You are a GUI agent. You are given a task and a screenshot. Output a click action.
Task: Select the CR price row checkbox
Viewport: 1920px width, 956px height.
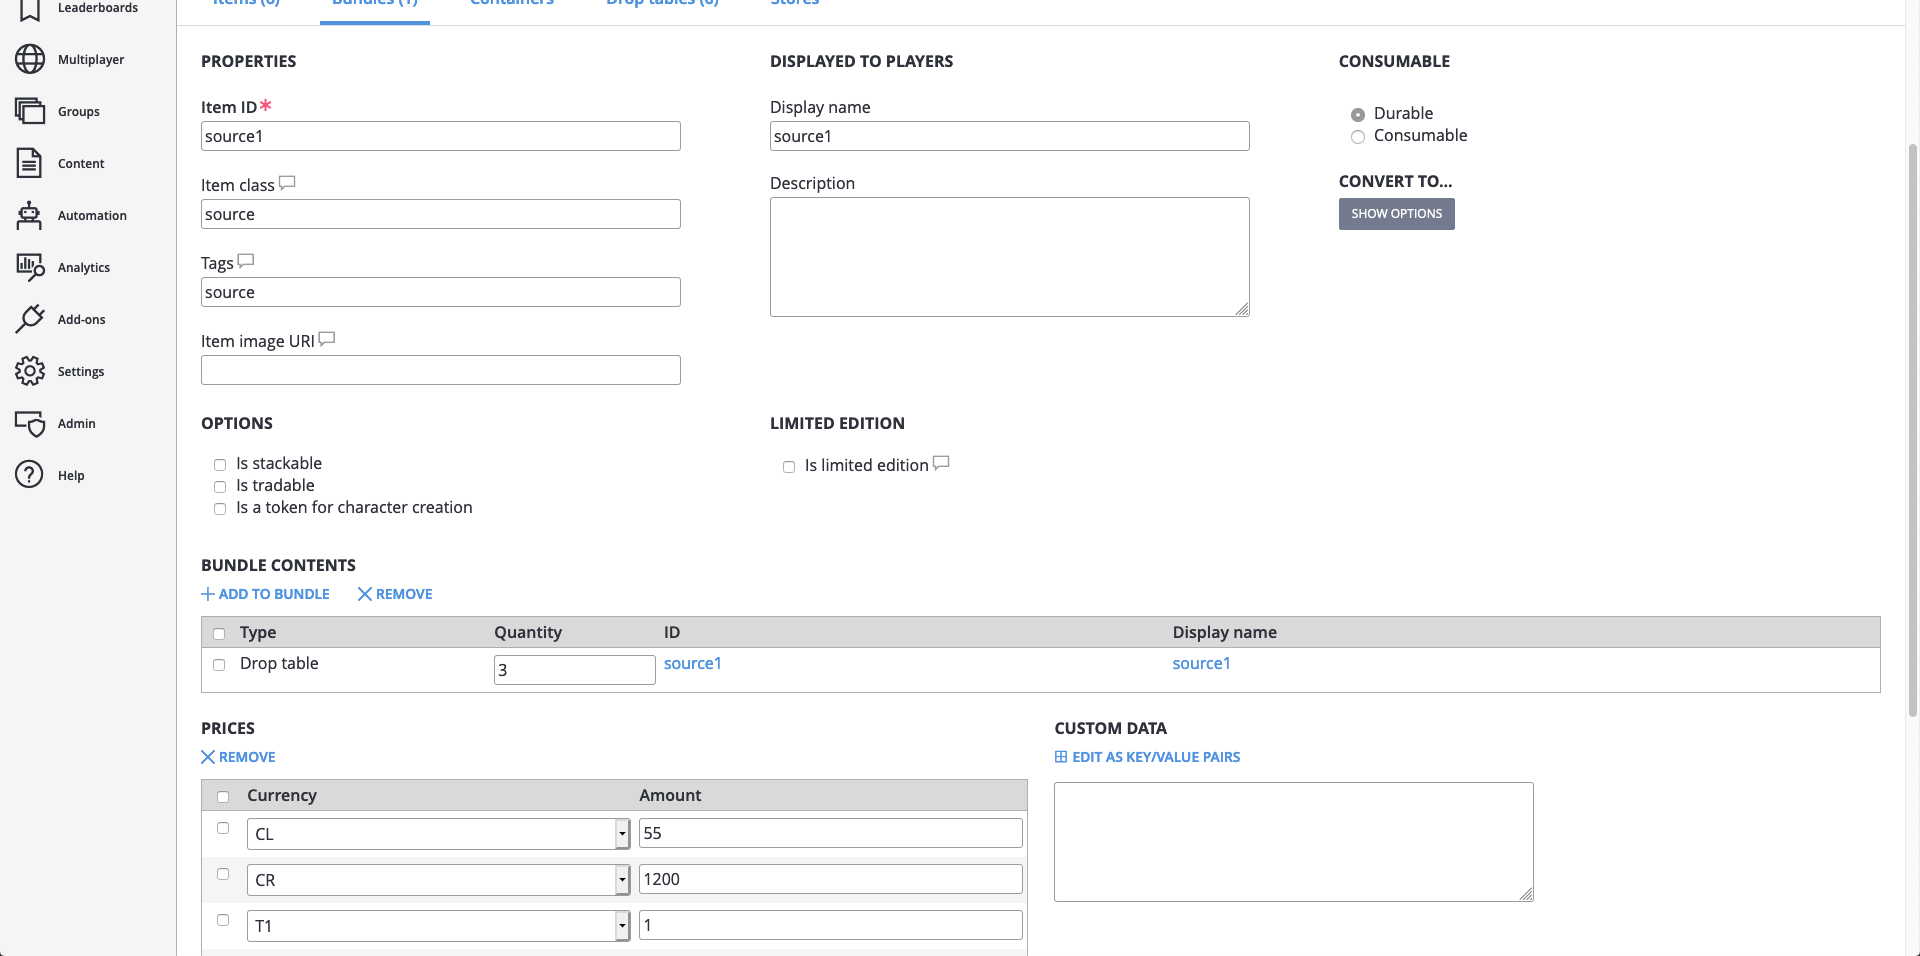point(223,874)
